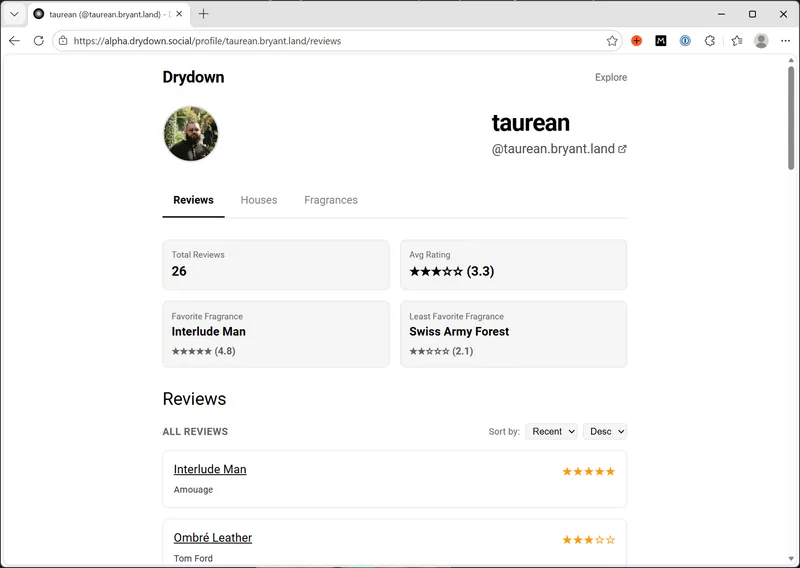Open the orange plus extension icon

coord(636,41)
